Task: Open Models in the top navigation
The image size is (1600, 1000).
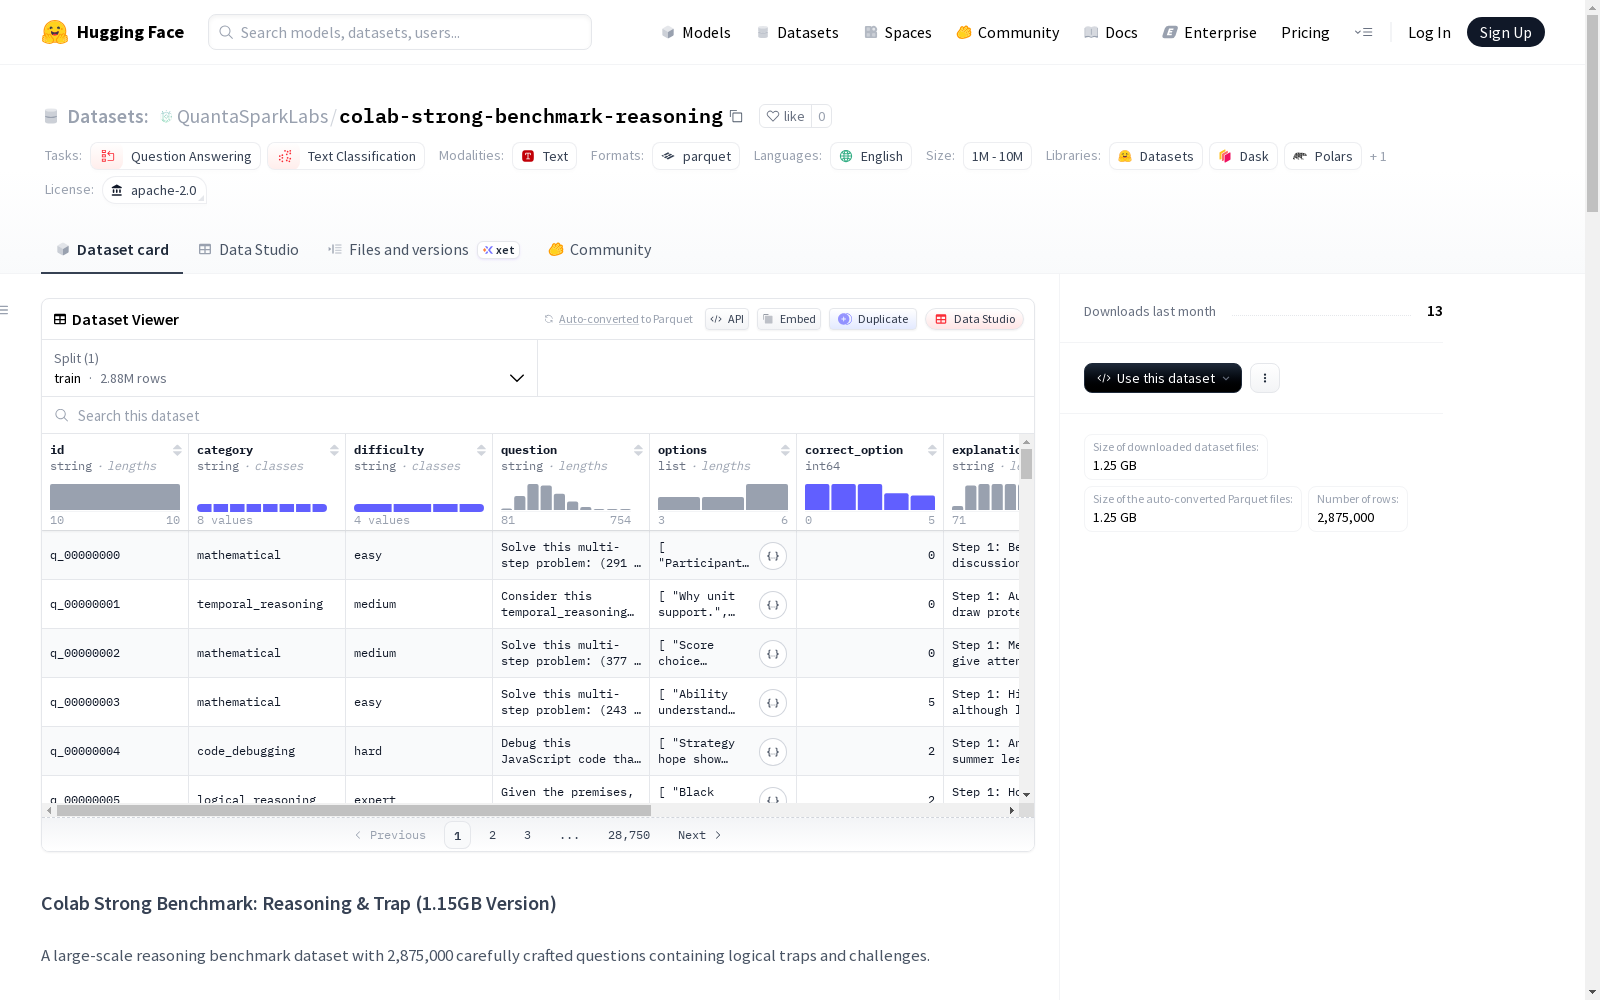Action: (x=696, y=32)
